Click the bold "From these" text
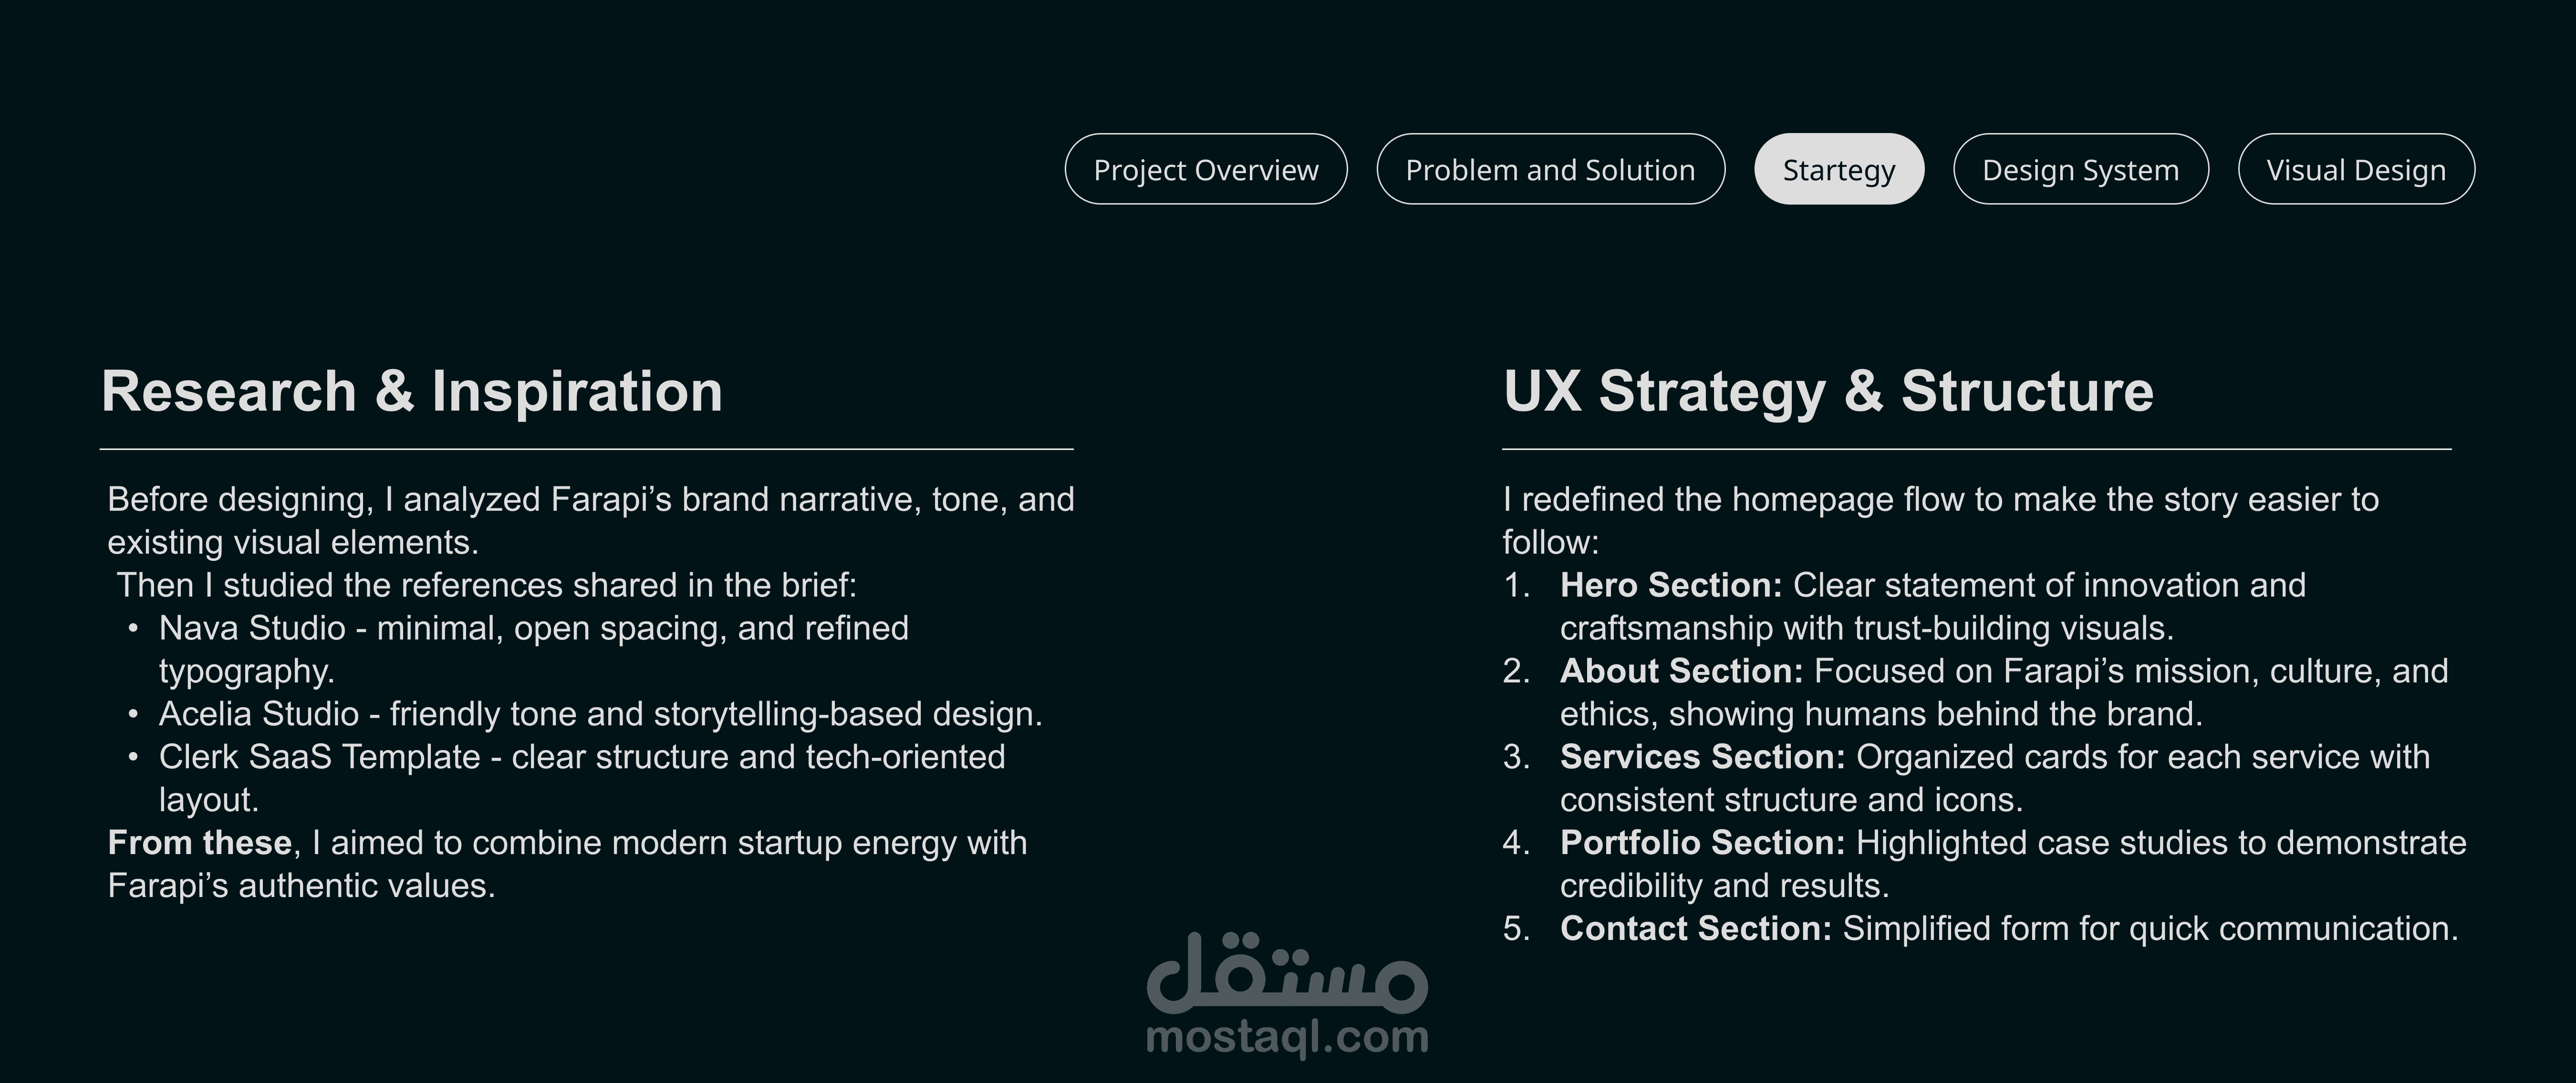This screenshot has height=1083, width=2576. click(x=199, y=843)
